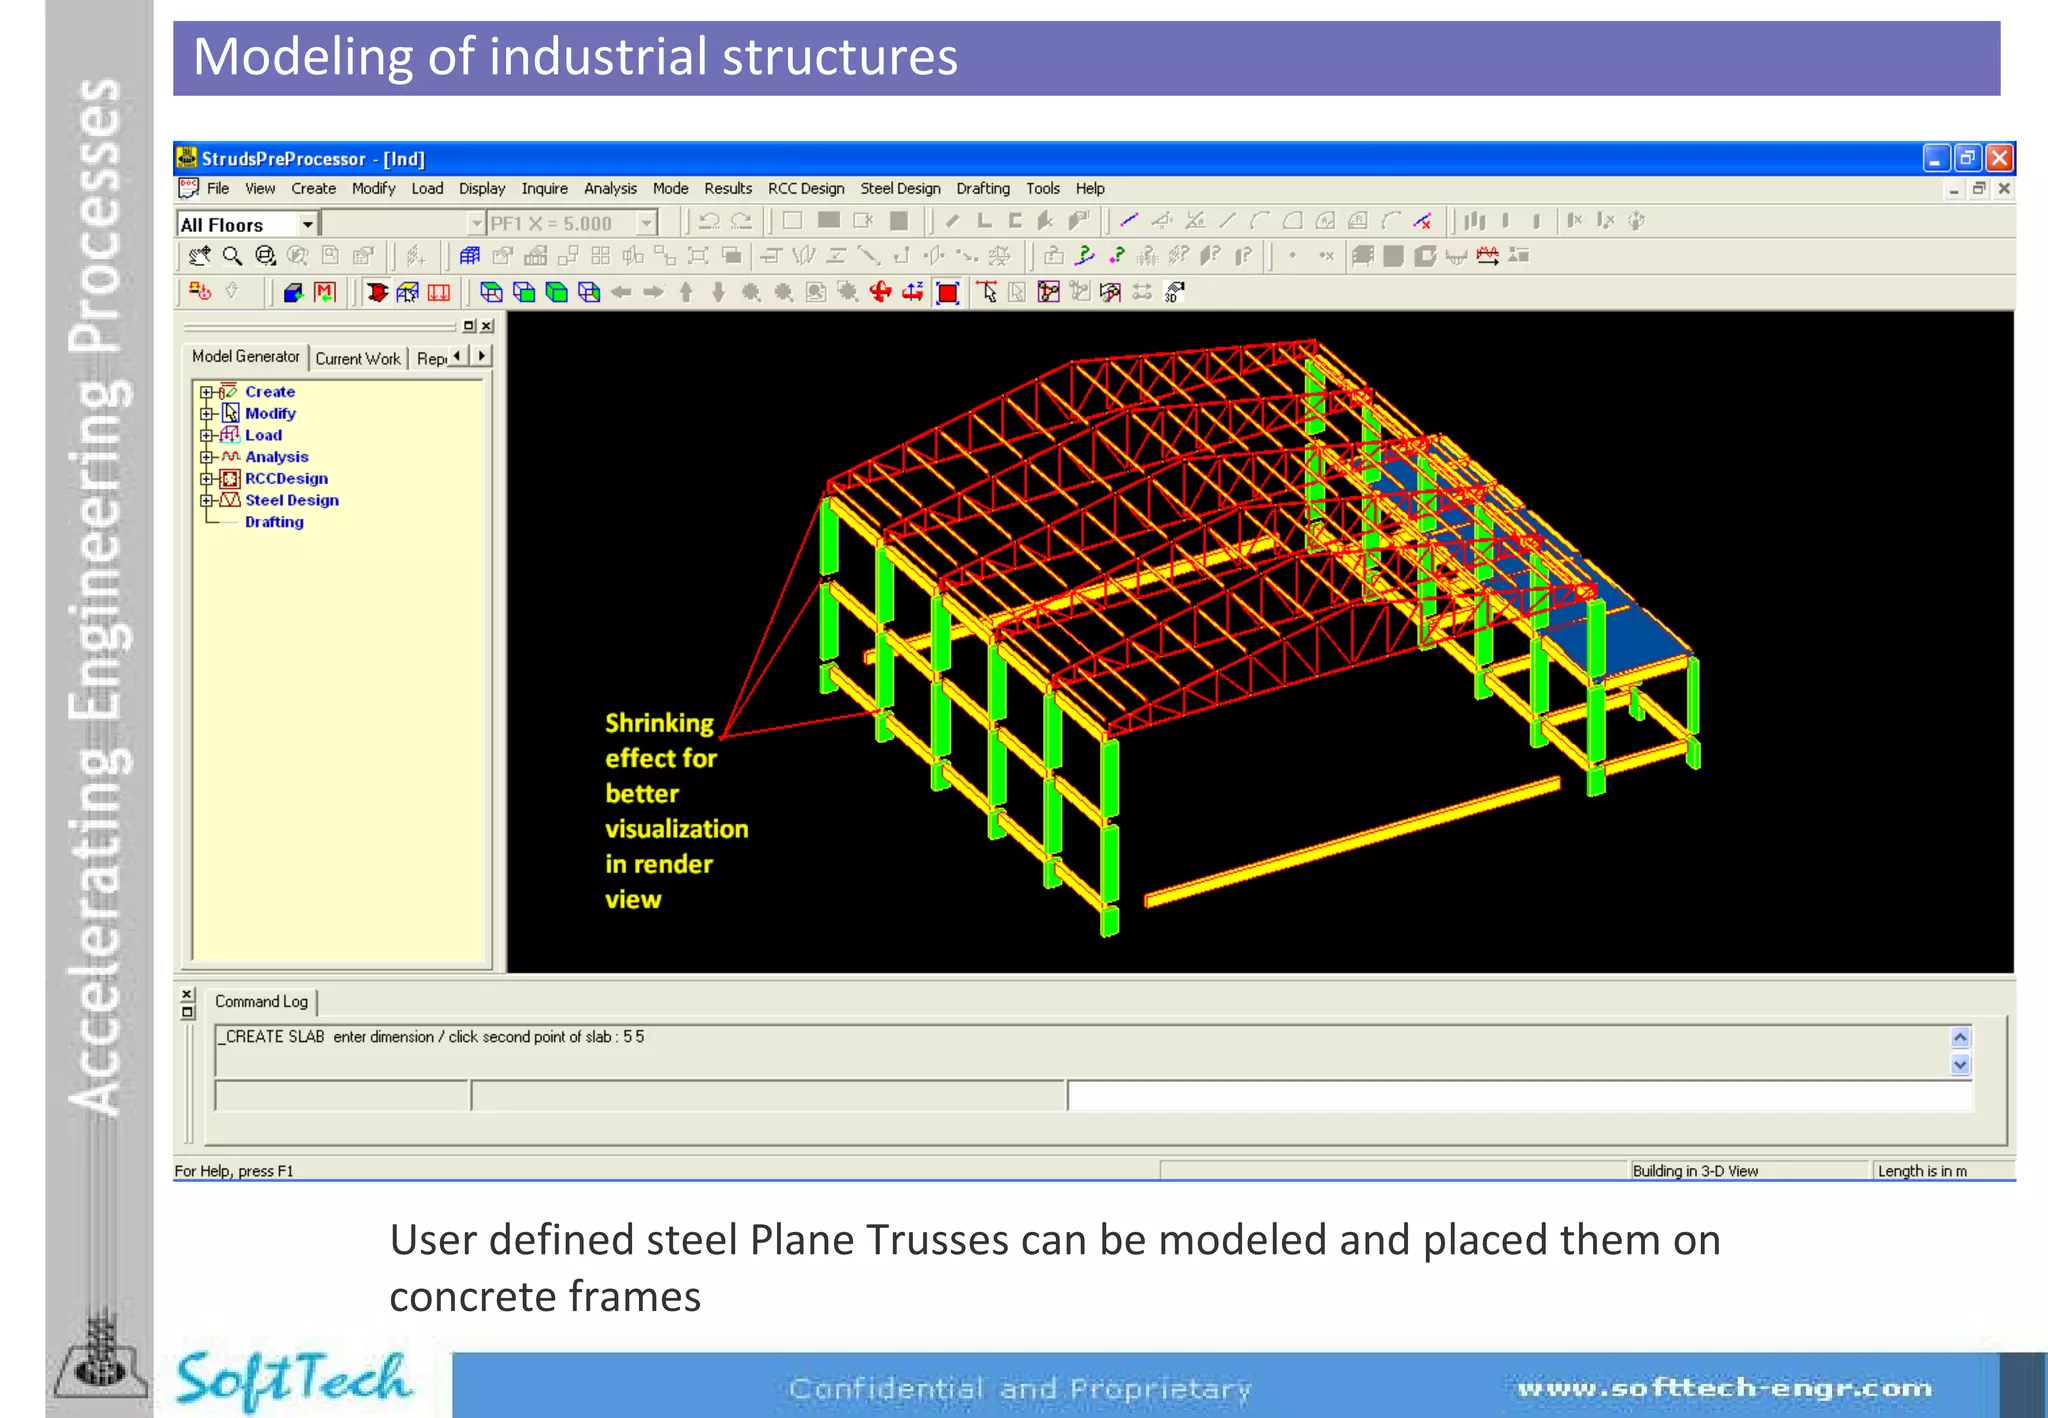
Task: Click the green question-mark member inquiry icon
Action: (x=1085, y=257)
